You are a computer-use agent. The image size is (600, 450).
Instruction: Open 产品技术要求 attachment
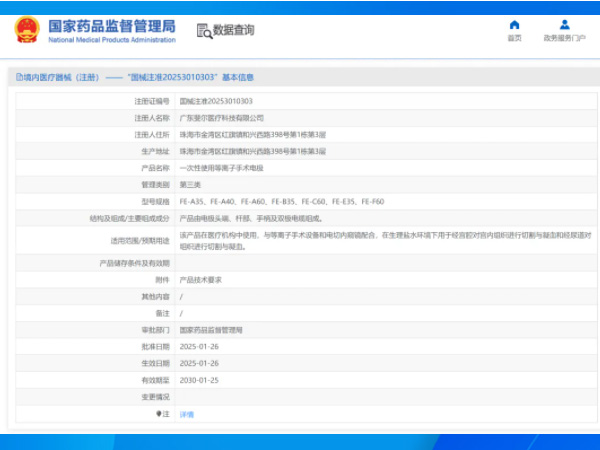201,280
